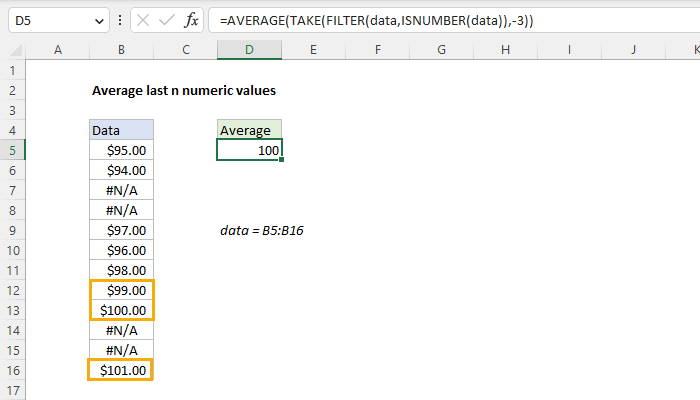The image size is (700, 400).
Task: Select row 1 header
Action: [x=12, y=71]
